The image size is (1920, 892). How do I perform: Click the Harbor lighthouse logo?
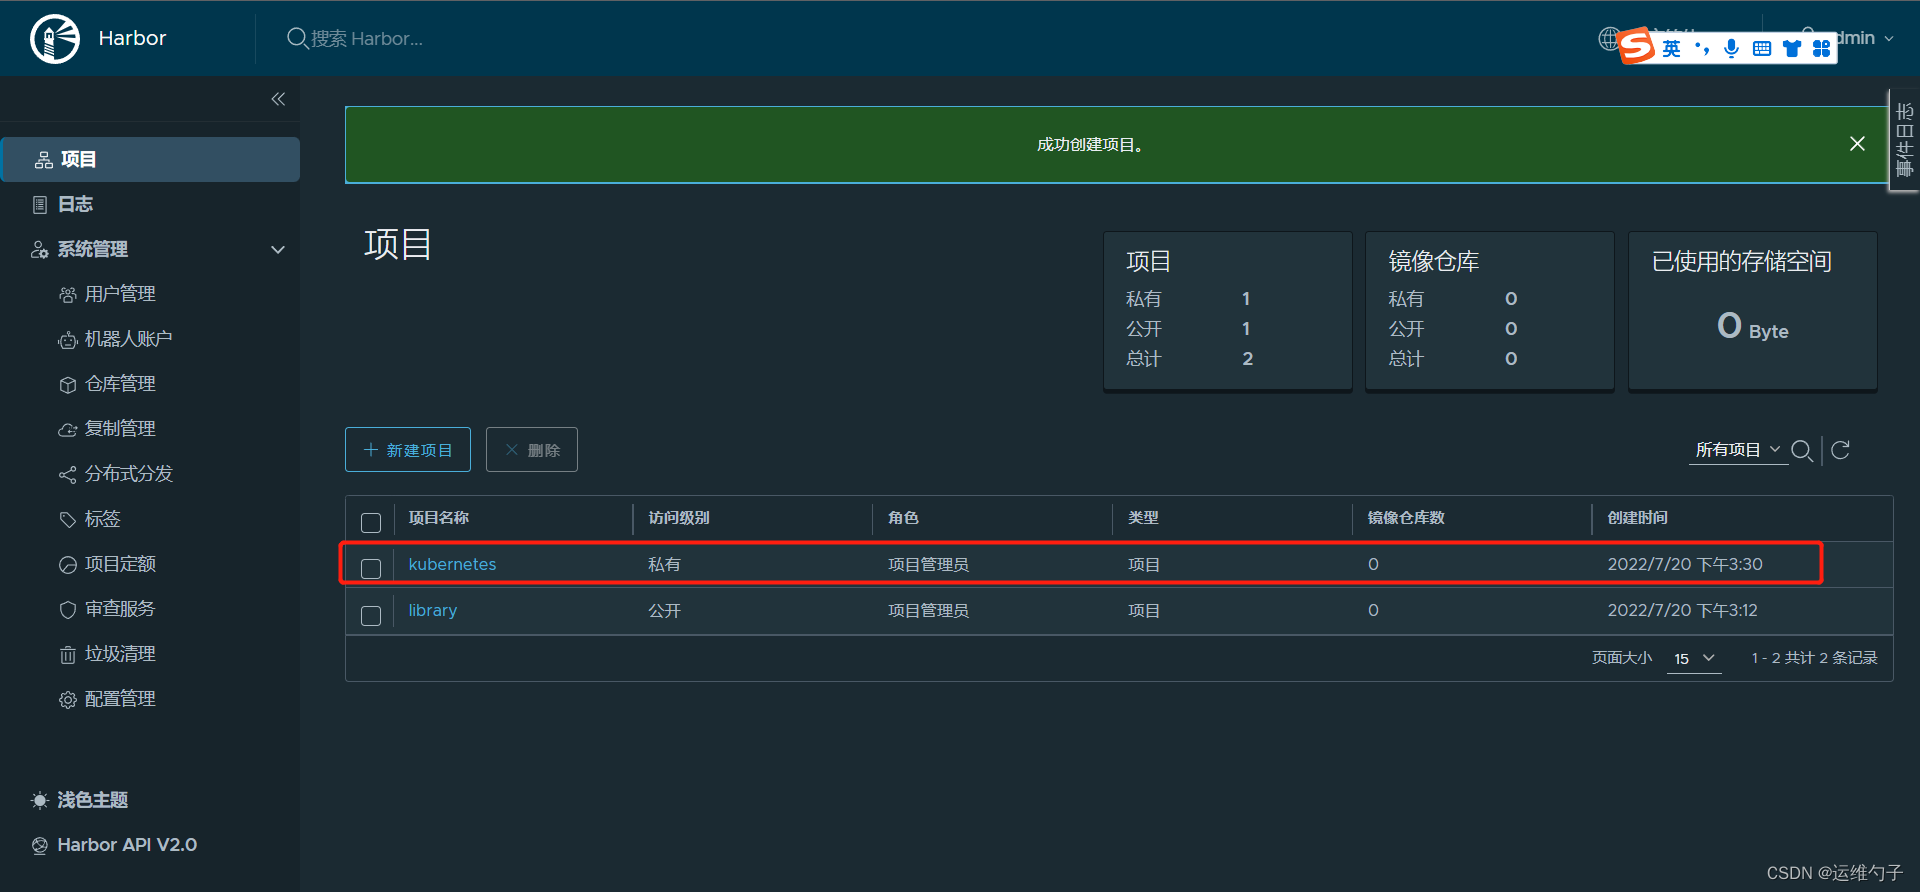[x=55, y=39]
